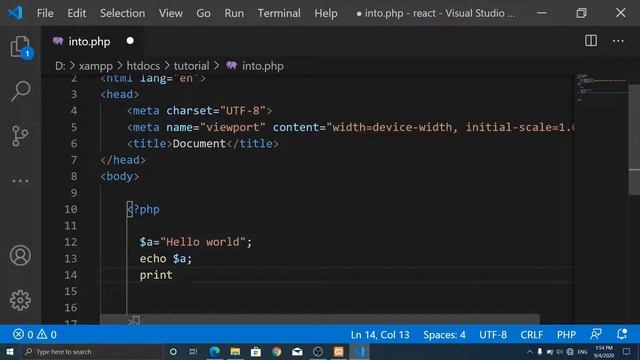Viewport: 640px width, 360px height.
Task: Open XAMPP from the taskbar
Action: pos(338,351)
